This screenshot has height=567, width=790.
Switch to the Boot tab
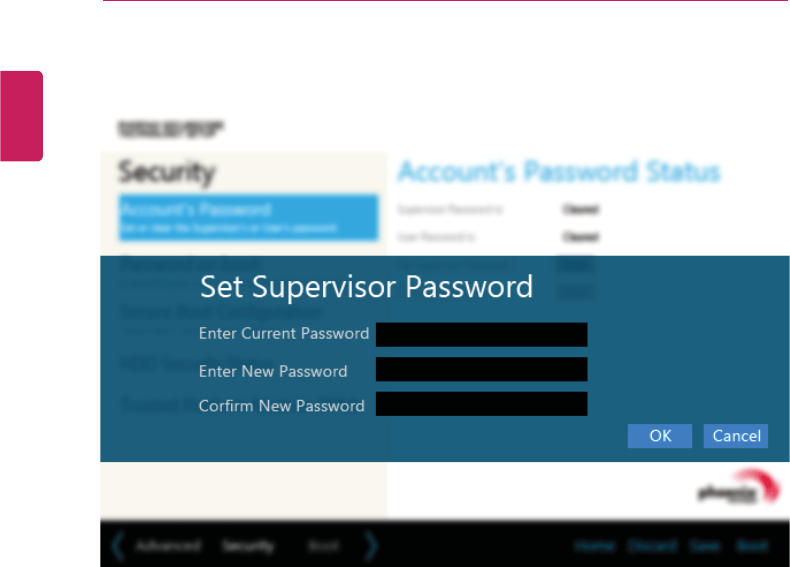[323, 545]
